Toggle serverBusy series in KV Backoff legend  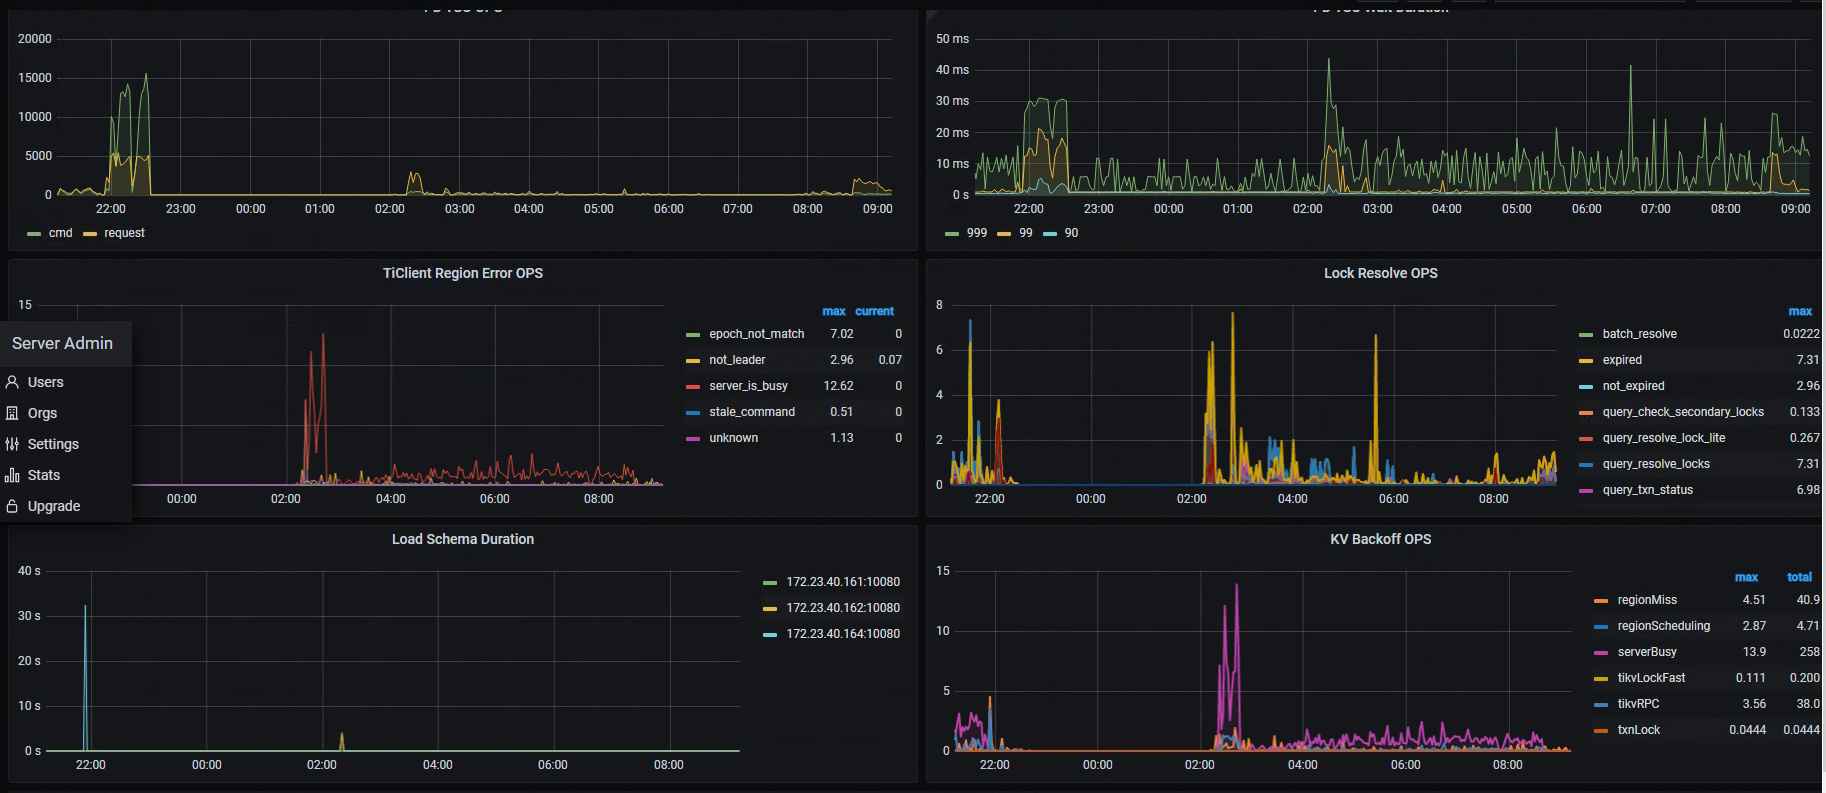click(x=1647, y=652)
